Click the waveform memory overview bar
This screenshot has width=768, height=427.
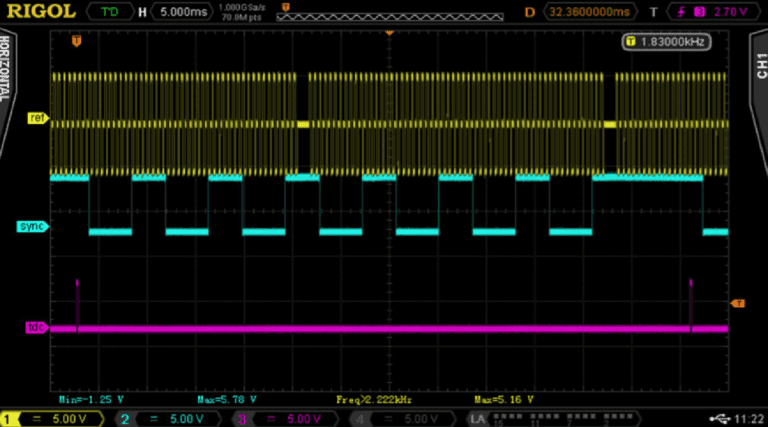click(x=390, y=17)
